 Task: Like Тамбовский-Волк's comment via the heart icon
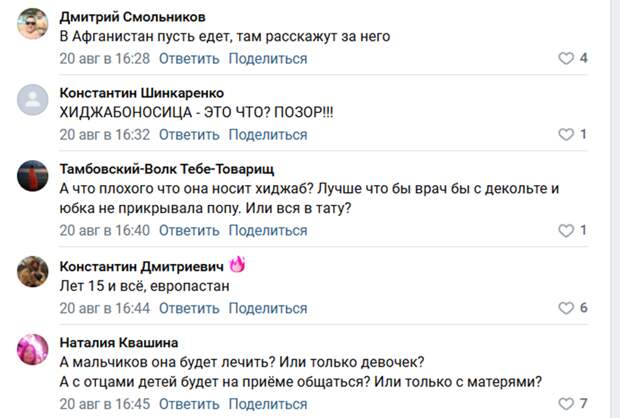567,231
